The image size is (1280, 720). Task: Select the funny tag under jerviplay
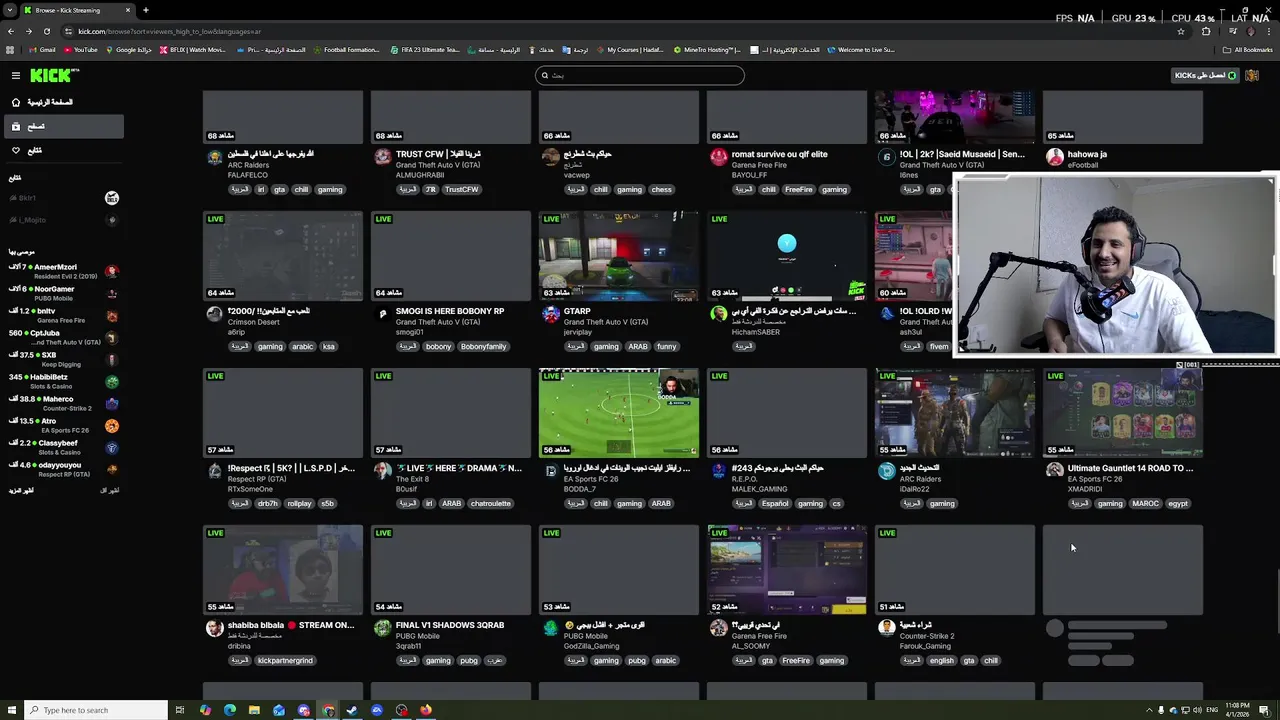click(x=667, y=346)
